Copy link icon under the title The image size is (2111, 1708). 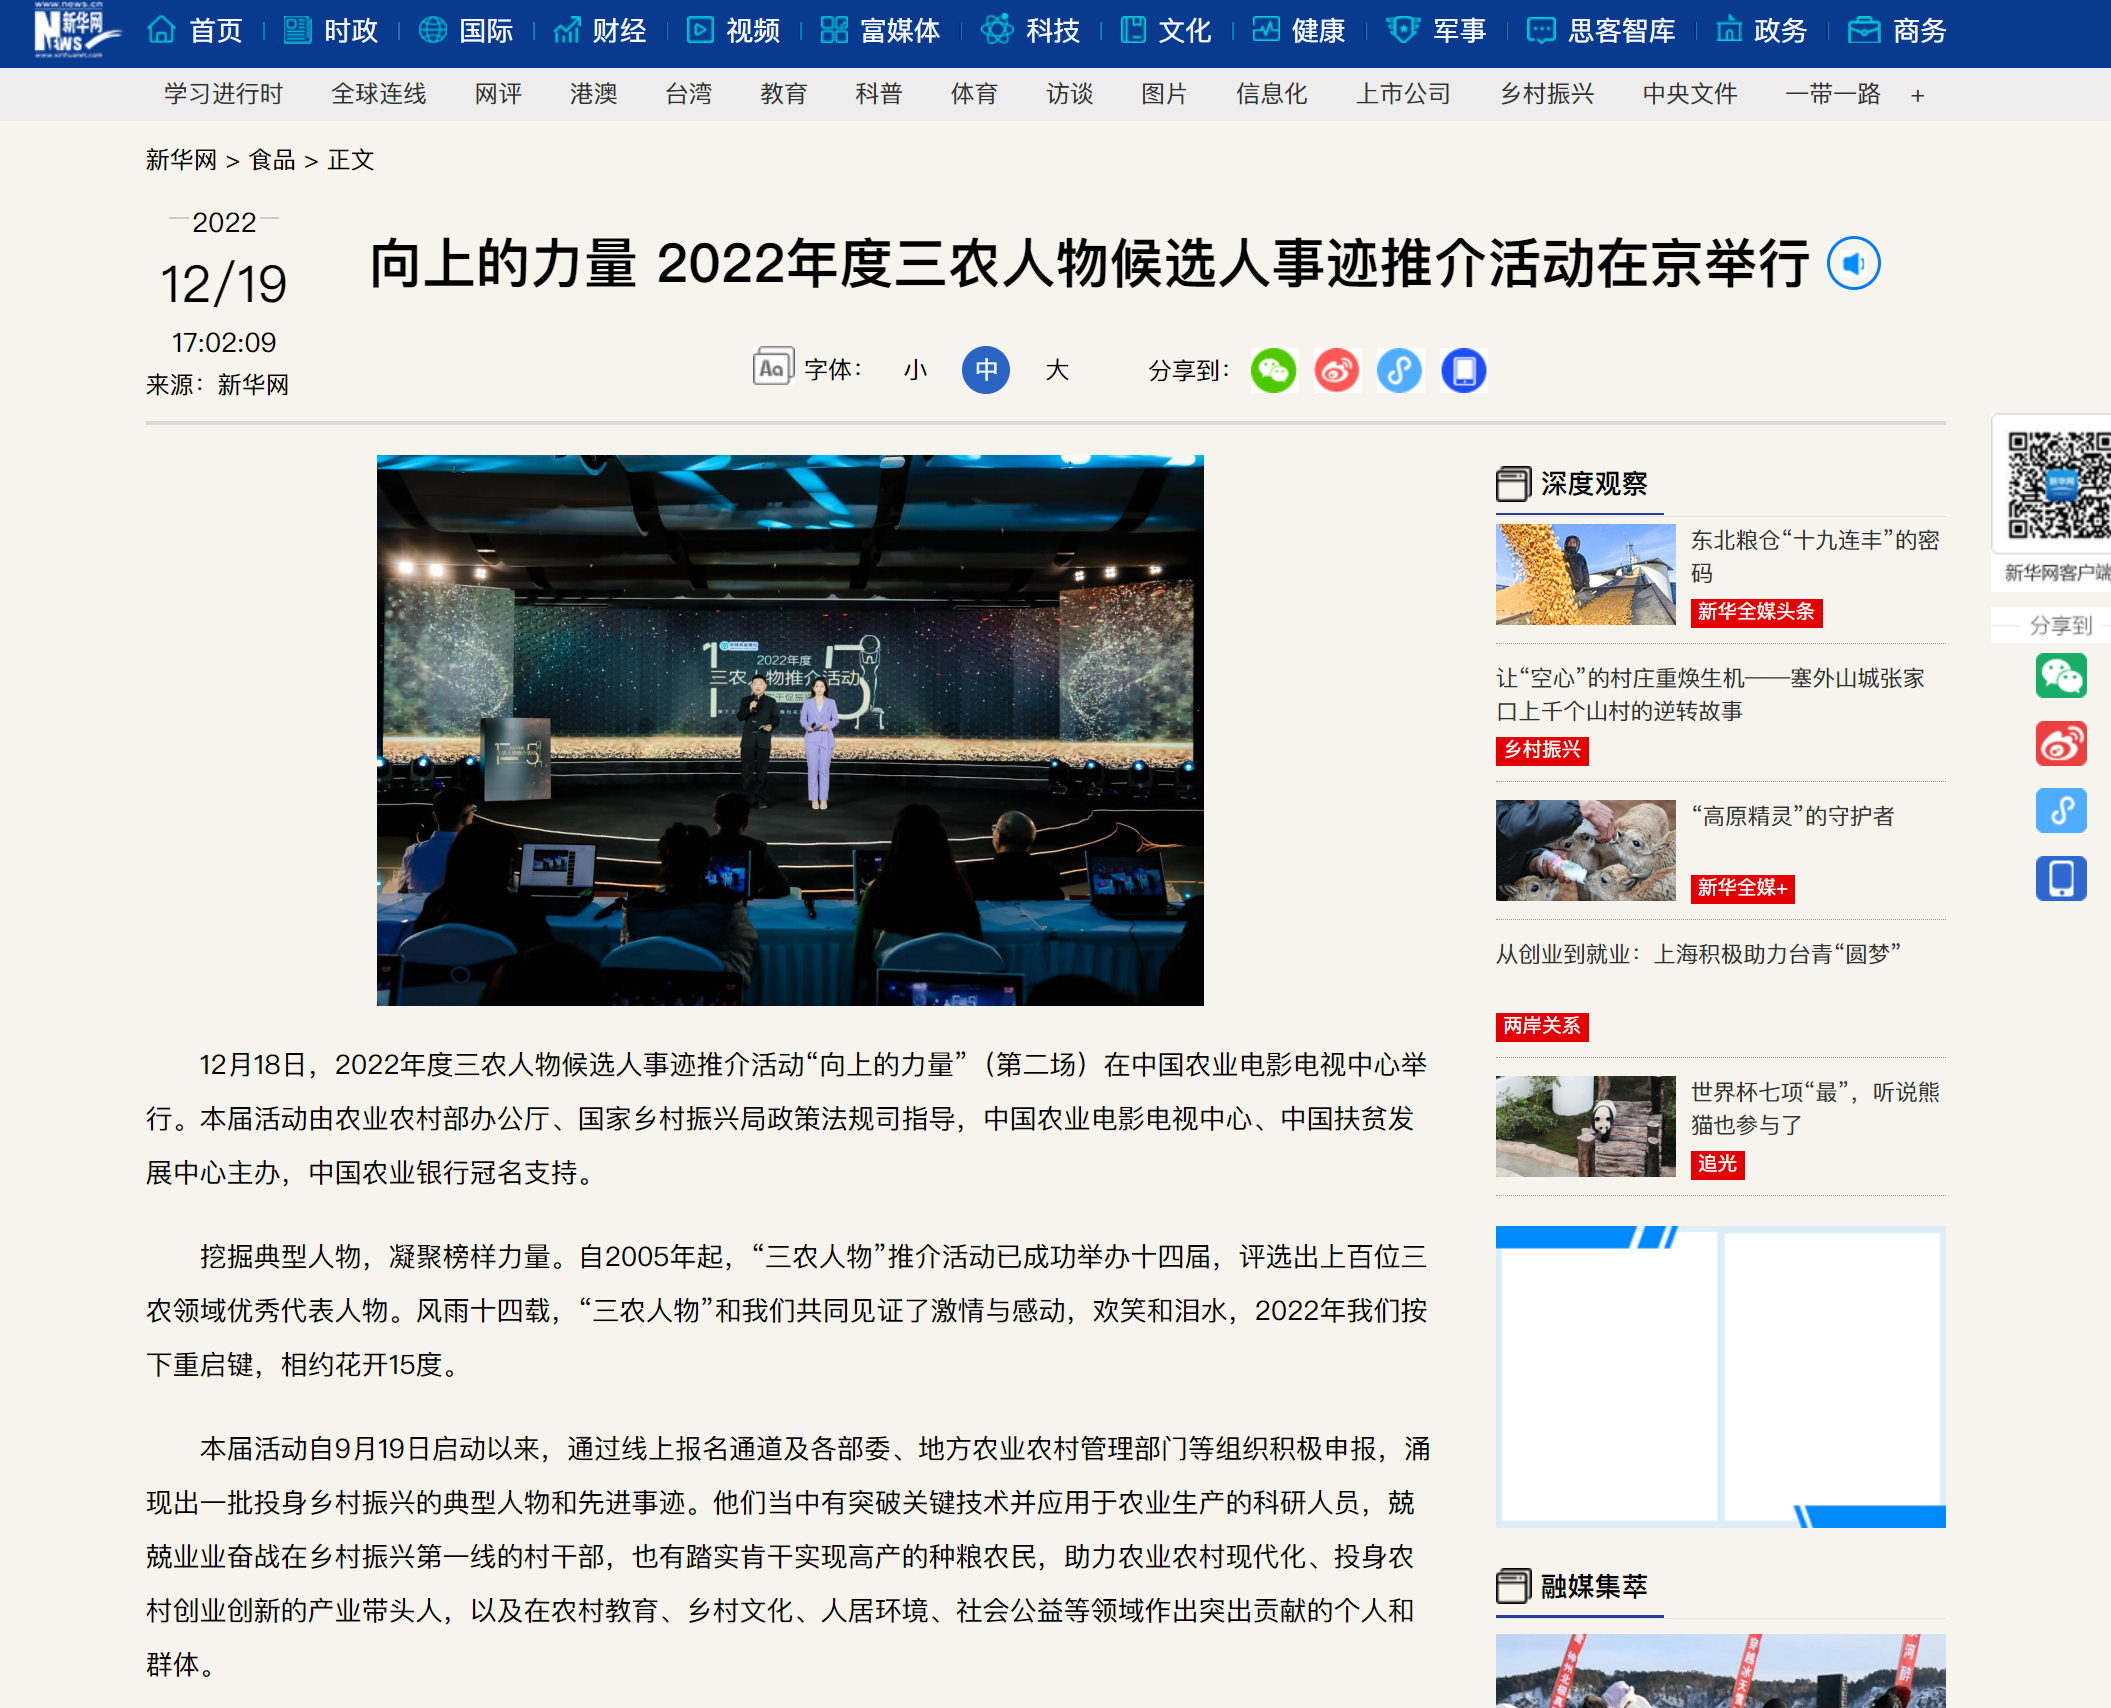point(1400,370)
